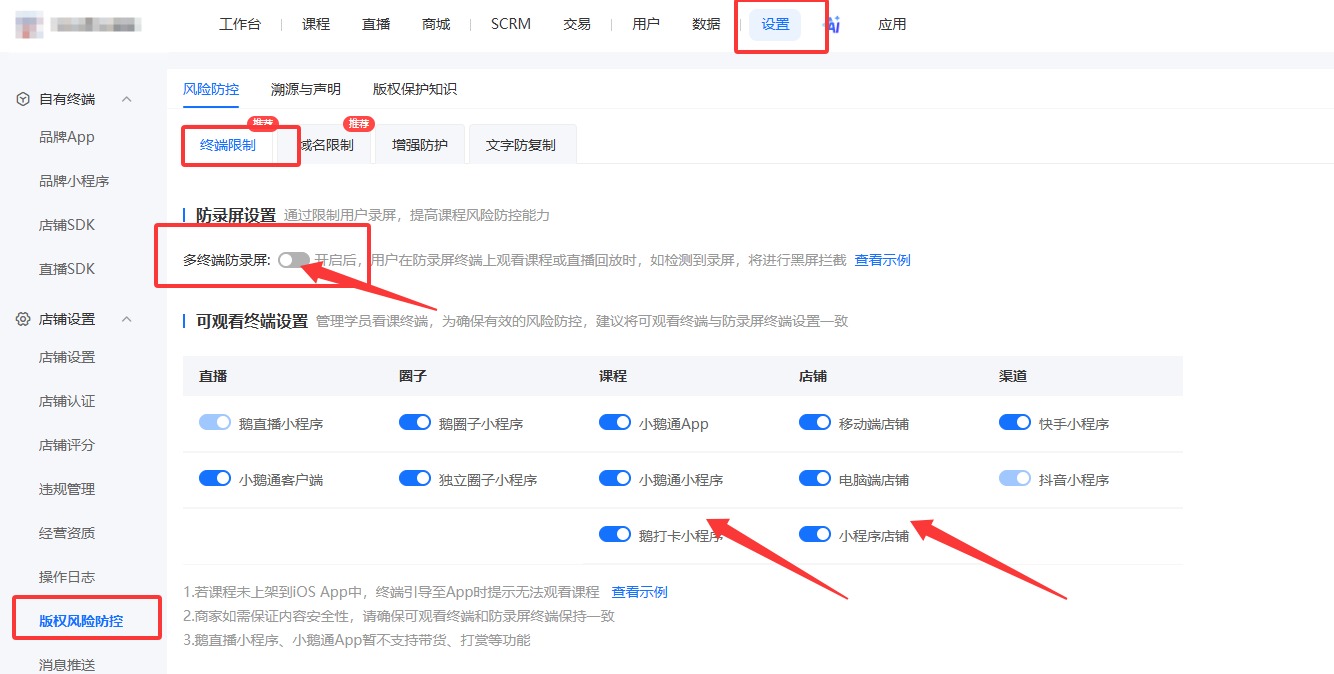This screenshot has height=674, width=1334.
Task: Open the AI assistant icon in top navigation
Action: tap(832, 24)
